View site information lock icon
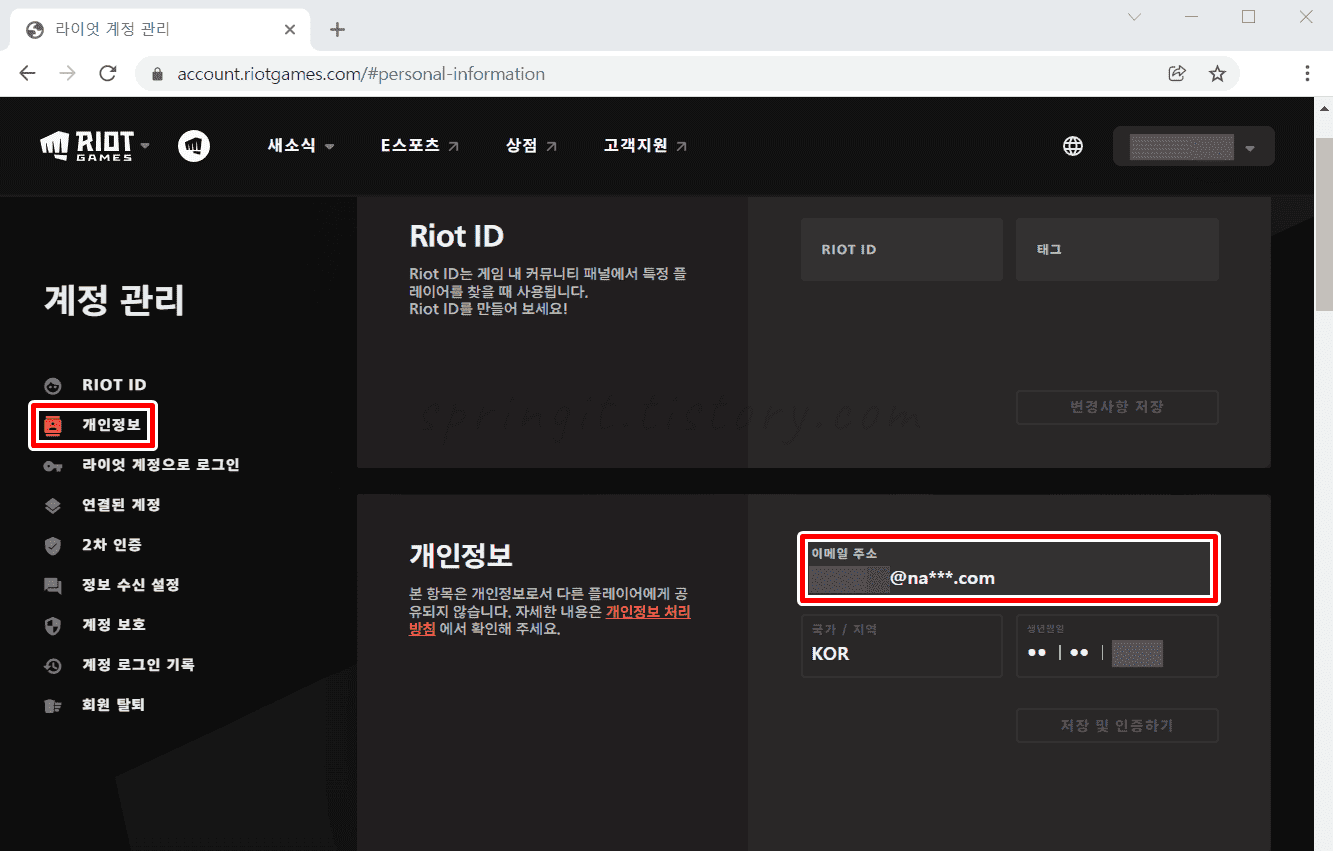1333x851 pixels. [156, 74]
